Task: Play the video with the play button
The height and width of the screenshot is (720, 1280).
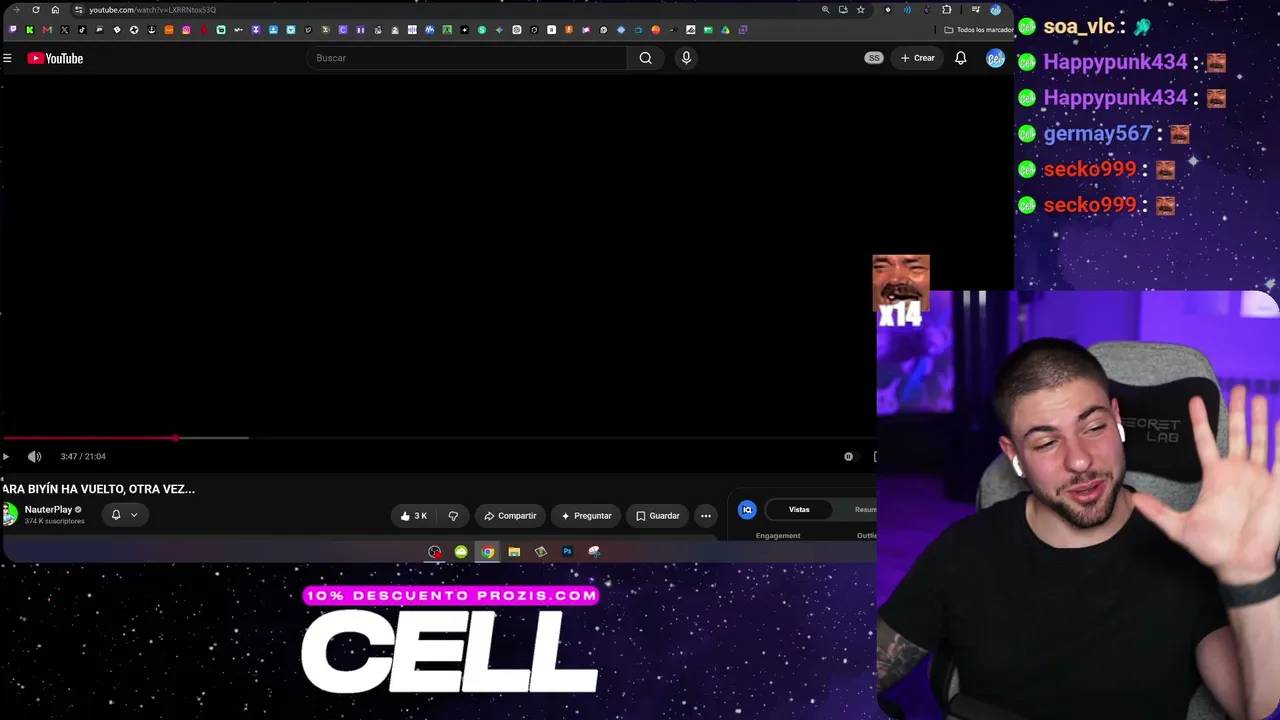Action: (x=6, y=457)
